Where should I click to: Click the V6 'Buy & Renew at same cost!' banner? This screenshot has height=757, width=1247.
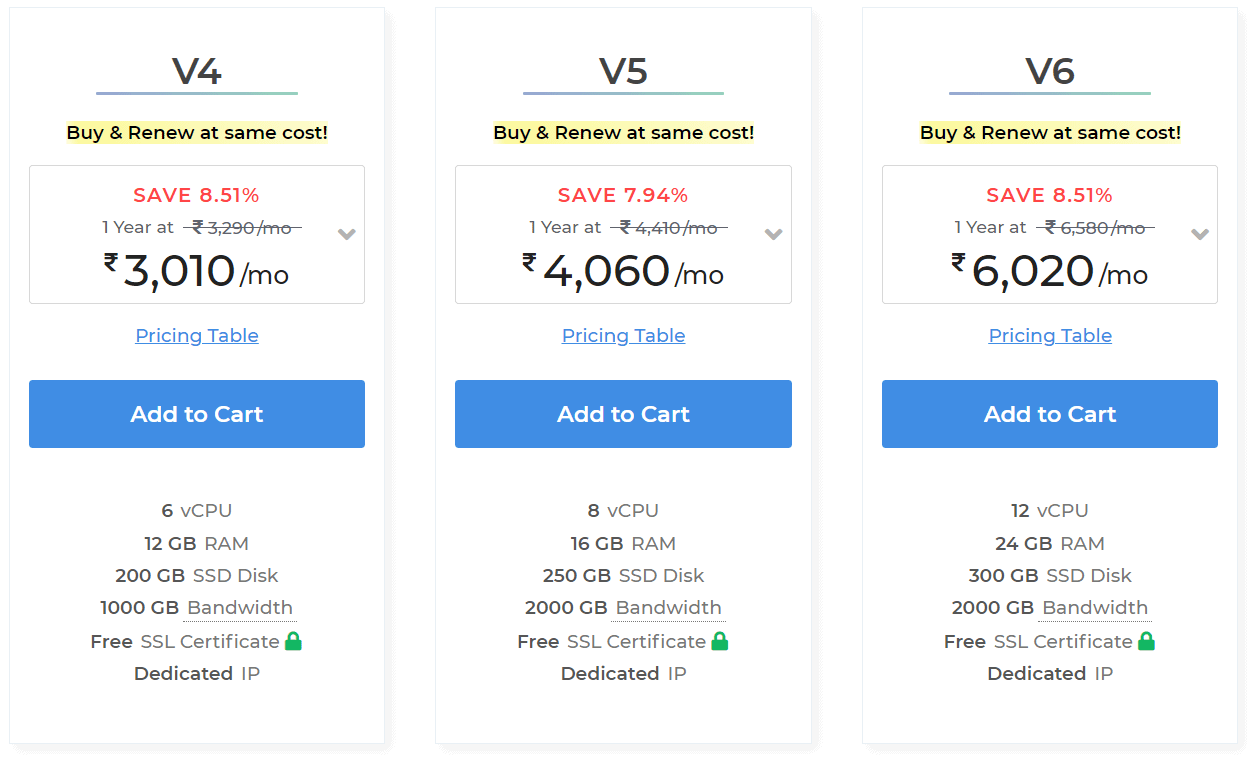point(1050,132)
